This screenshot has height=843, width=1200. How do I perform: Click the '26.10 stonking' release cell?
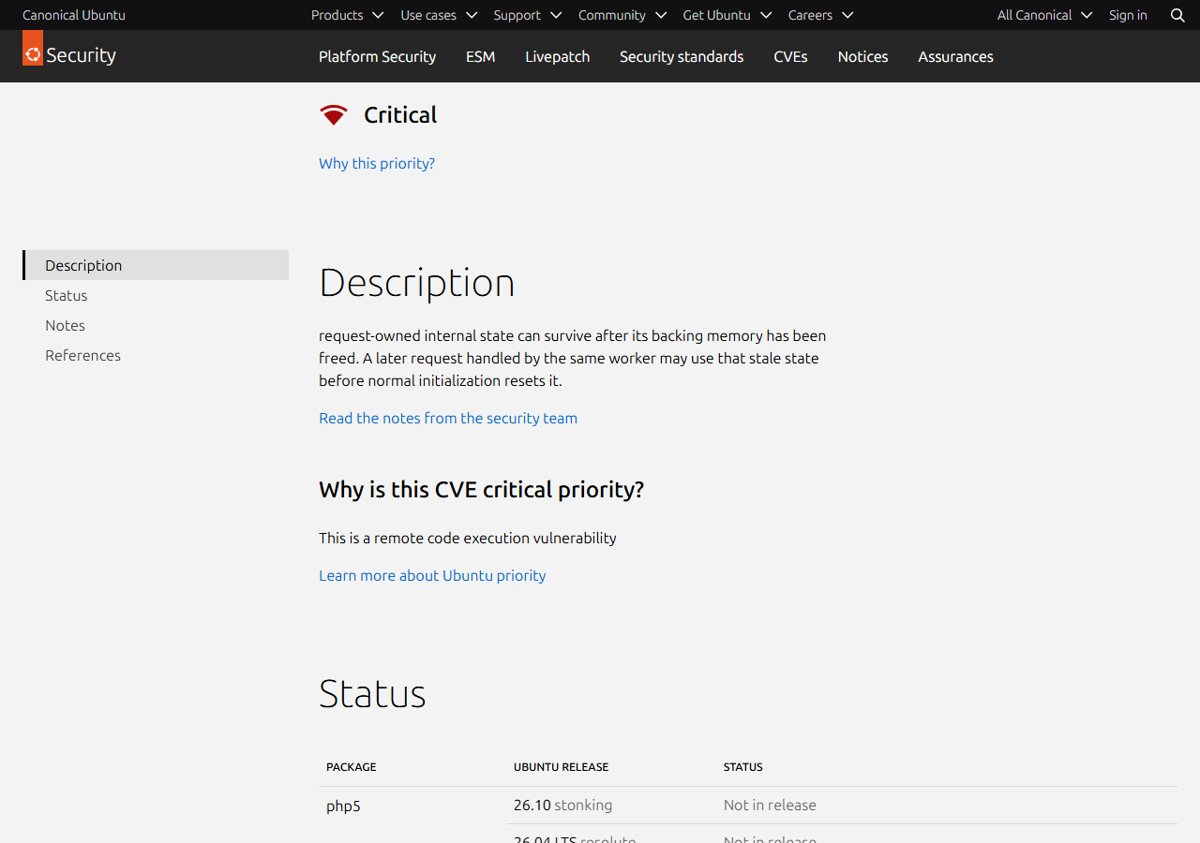tap(563, 805)
